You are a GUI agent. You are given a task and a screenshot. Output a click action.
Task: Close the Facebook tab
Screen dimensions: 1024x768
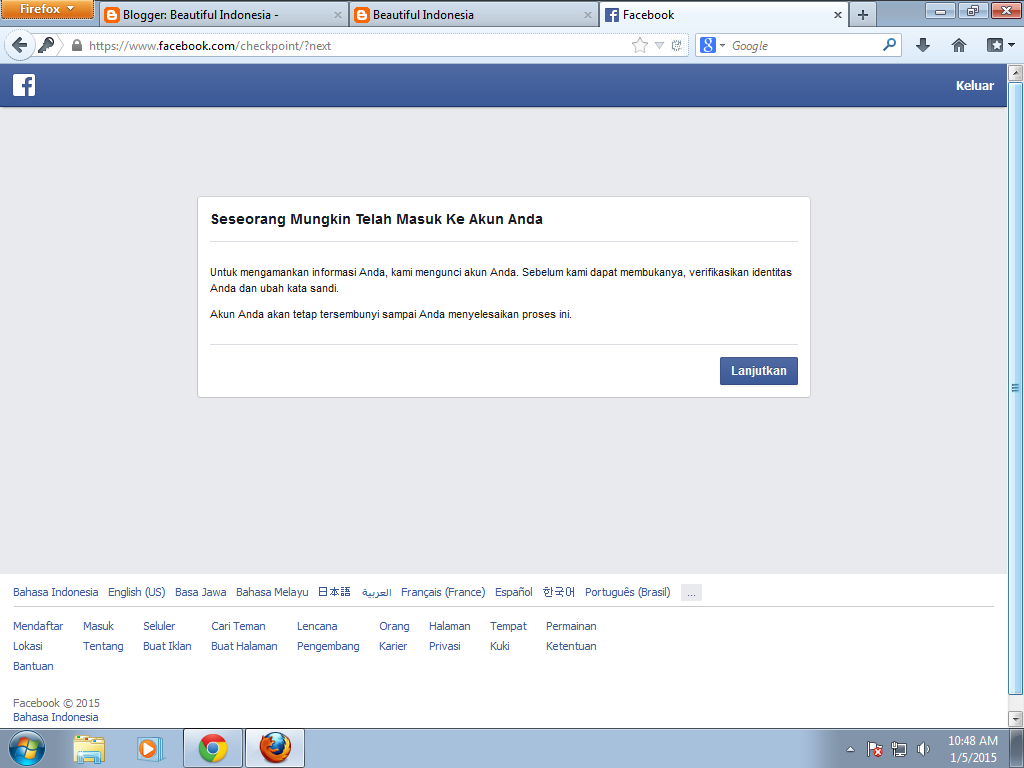click(x=838, y=15)
